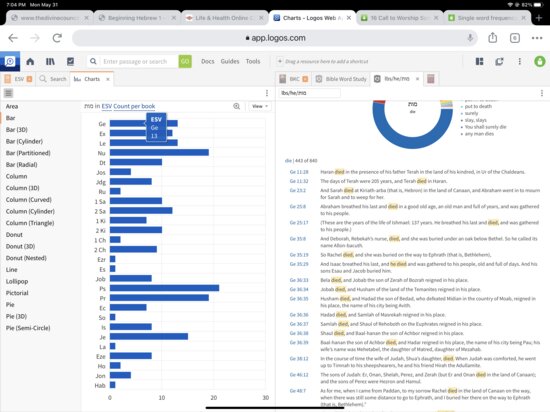Open the Logos home icon
The image size is (550, 412).
pos(30,61)
